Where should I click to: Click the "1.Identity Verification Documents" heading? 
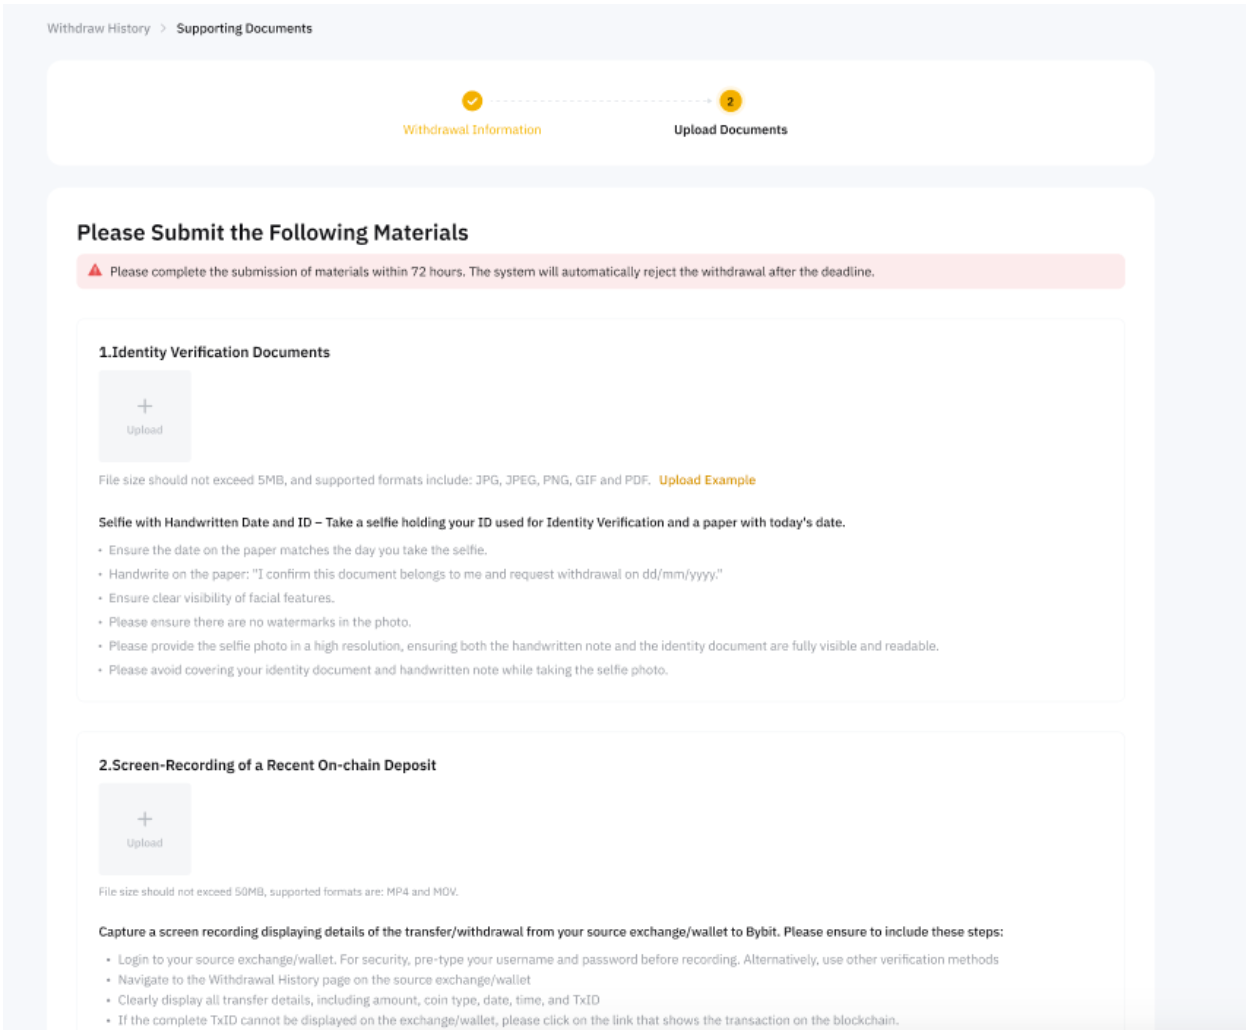point(214,352)
